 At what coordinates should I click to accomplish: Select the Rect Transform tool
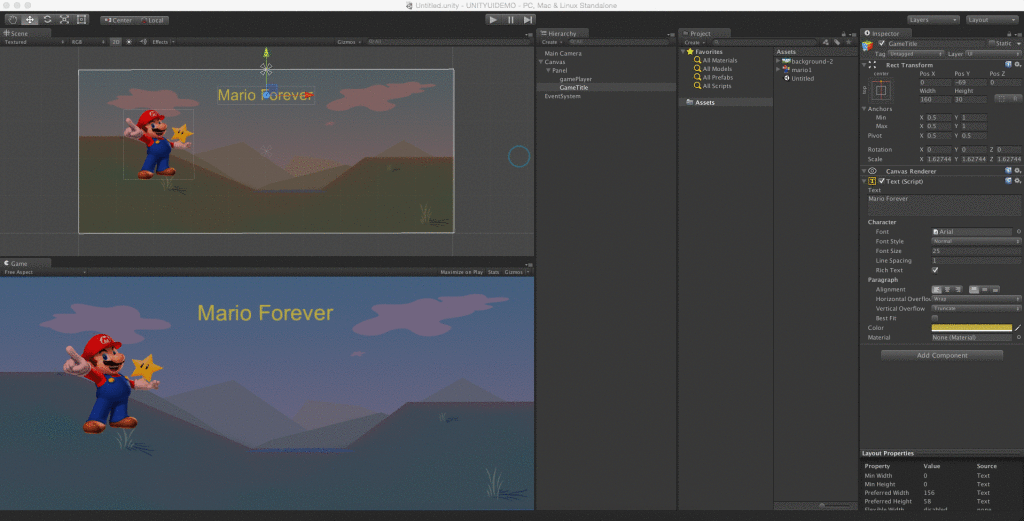click(82, 20)
